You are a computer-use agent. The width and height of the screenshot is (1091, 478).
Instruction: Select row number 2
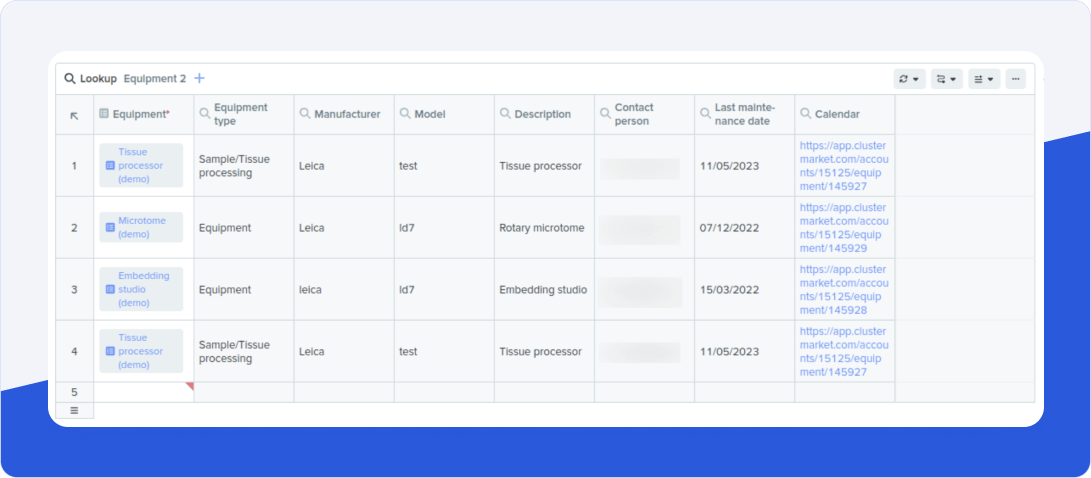point(74,228)
